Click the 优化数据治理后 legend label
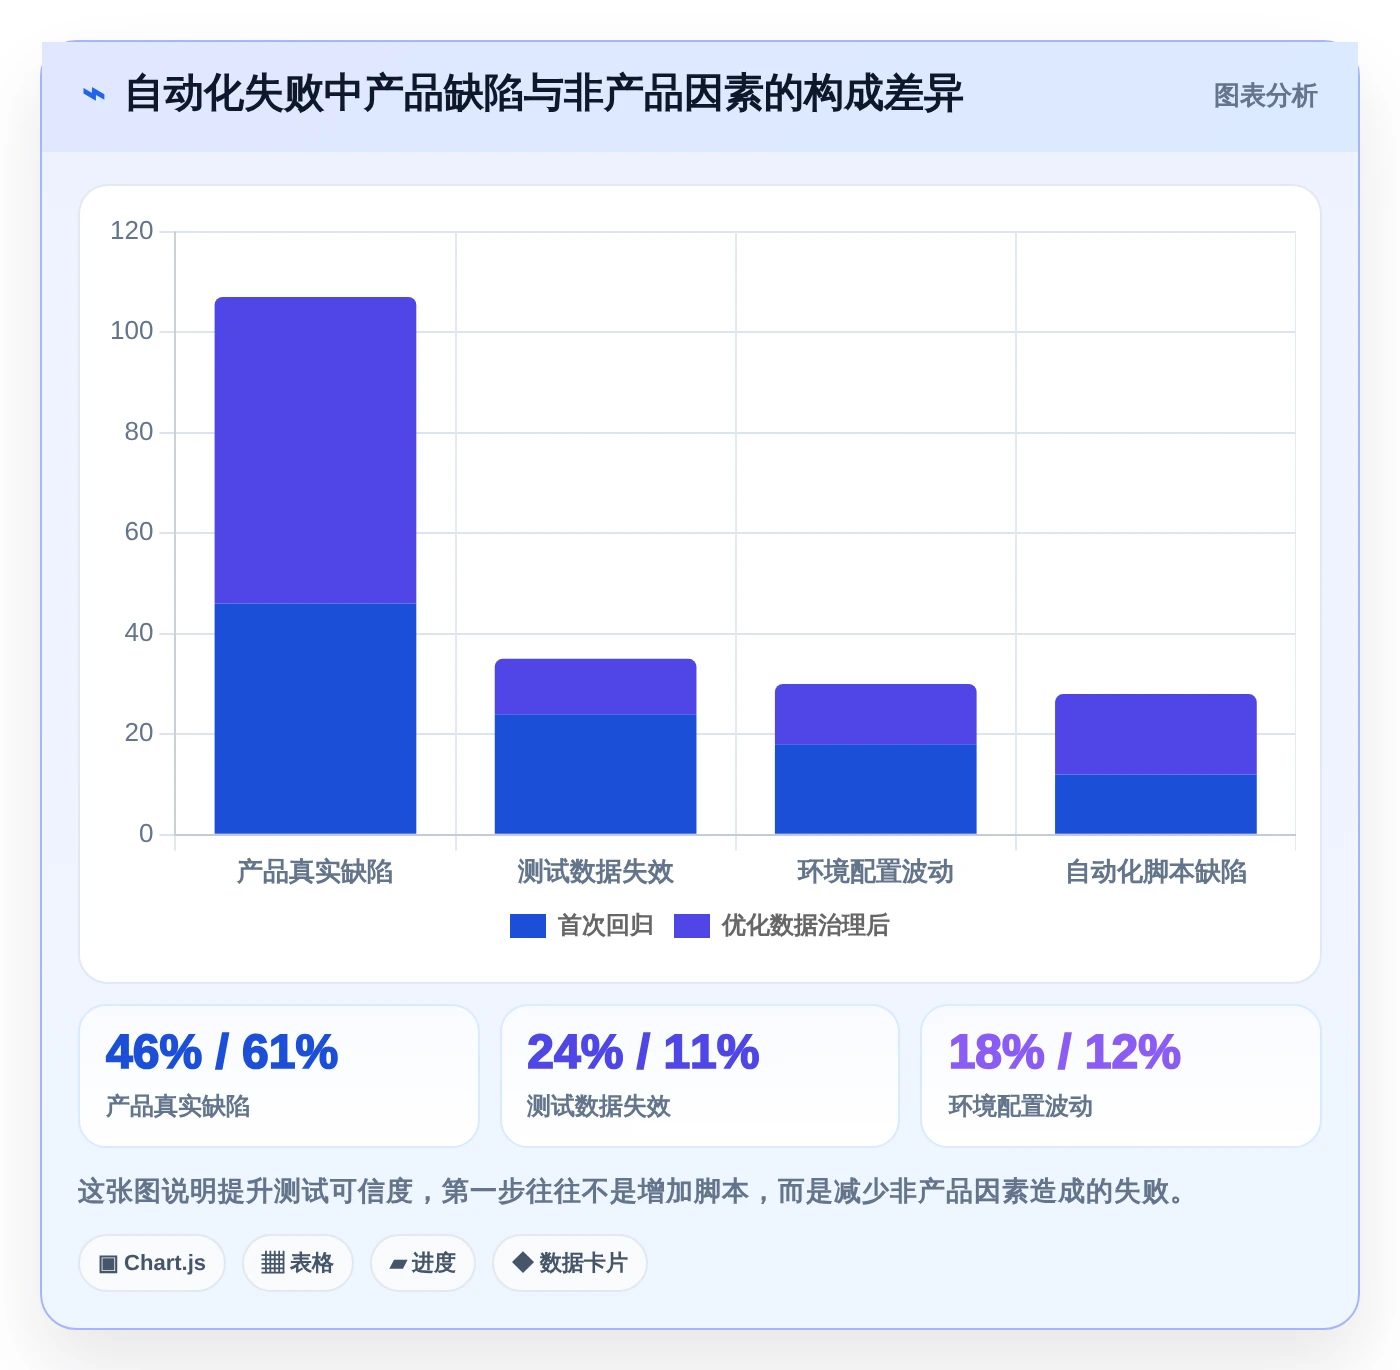 [805, 926]
